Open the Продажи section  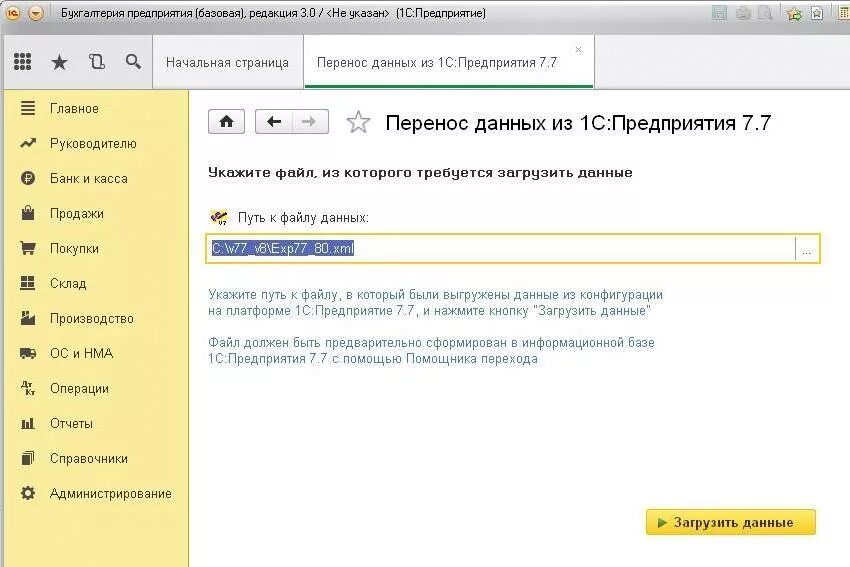[x=94, y=214]
